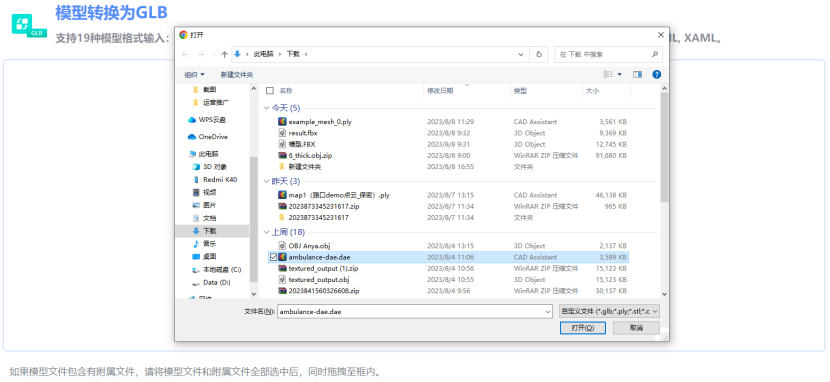The width and height of the screenshot is (830, 382).
Task: Click the GLB converter logo icon
Action: [30, 25]
